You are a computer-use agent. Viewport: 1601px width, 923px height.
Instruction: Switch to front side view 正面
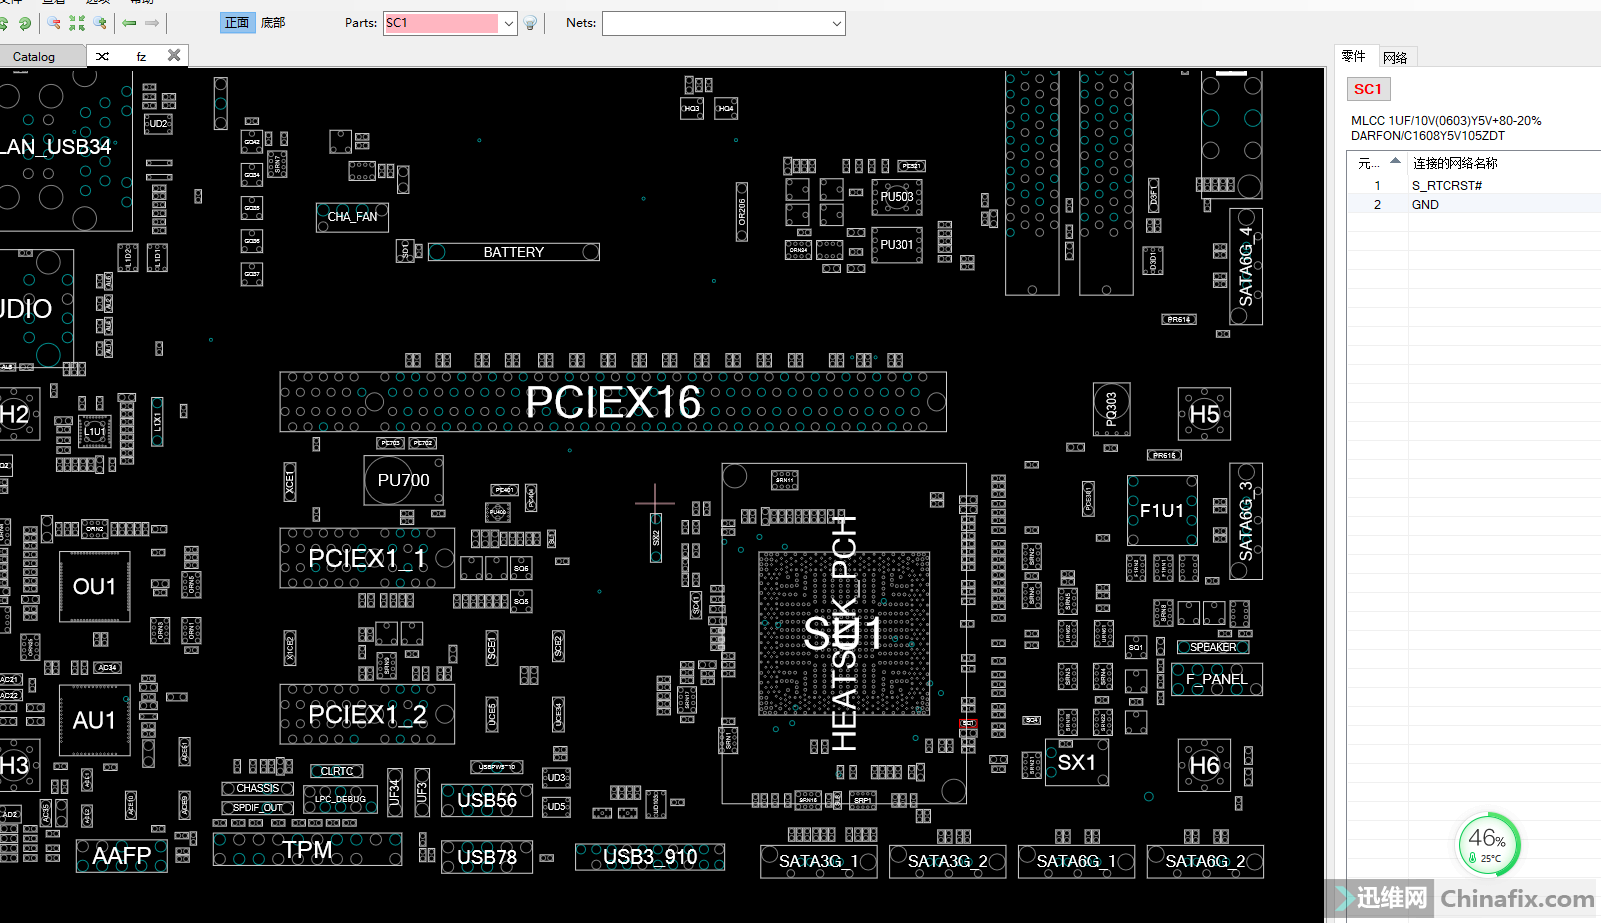[237, 23]
